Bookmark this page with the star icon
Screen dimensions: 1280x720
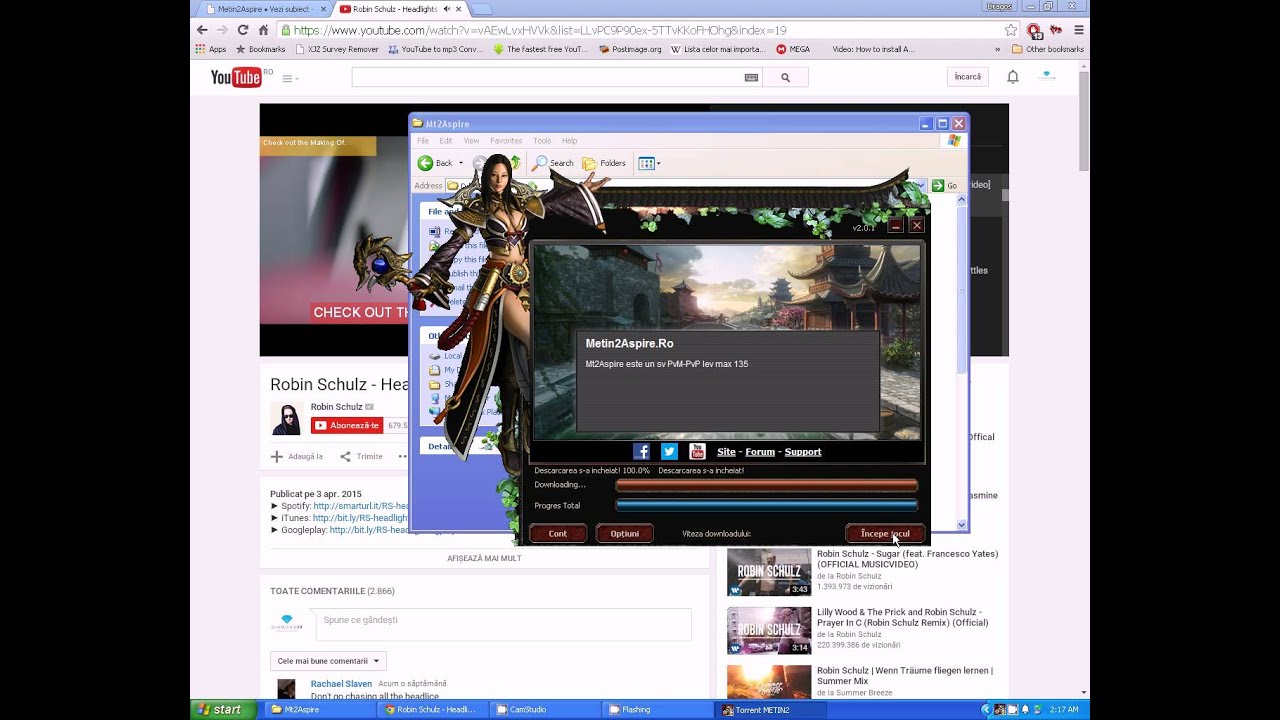tap(1011, 30)
